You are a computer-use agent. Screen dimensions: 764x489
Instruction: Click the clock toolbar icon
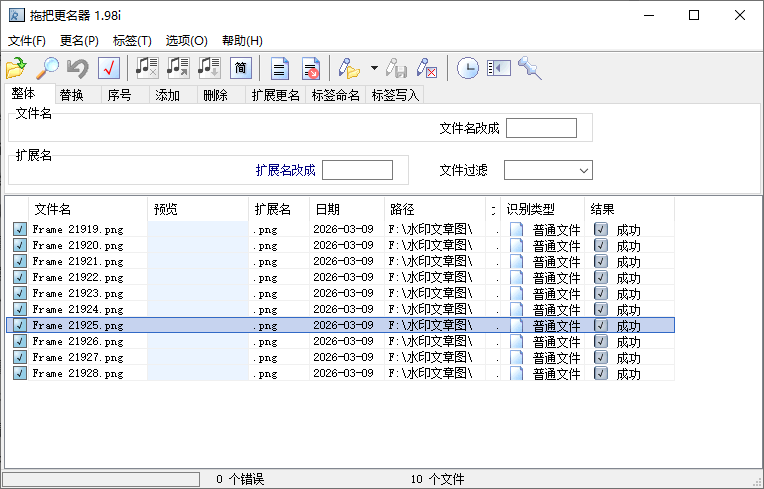click(467, 68)
